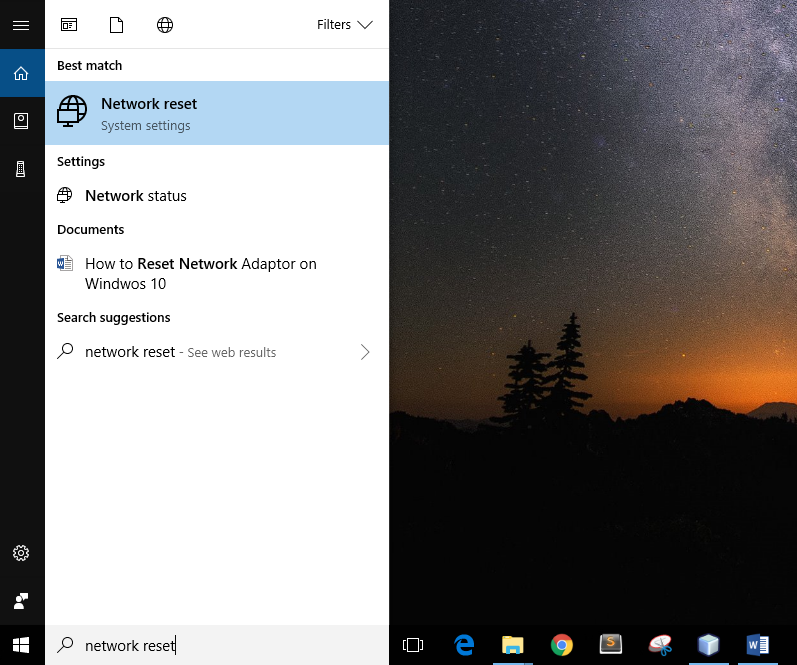Open the Devices tower icon in sidebar
Screen dimensions: 797x665
(x=20, y=169)
